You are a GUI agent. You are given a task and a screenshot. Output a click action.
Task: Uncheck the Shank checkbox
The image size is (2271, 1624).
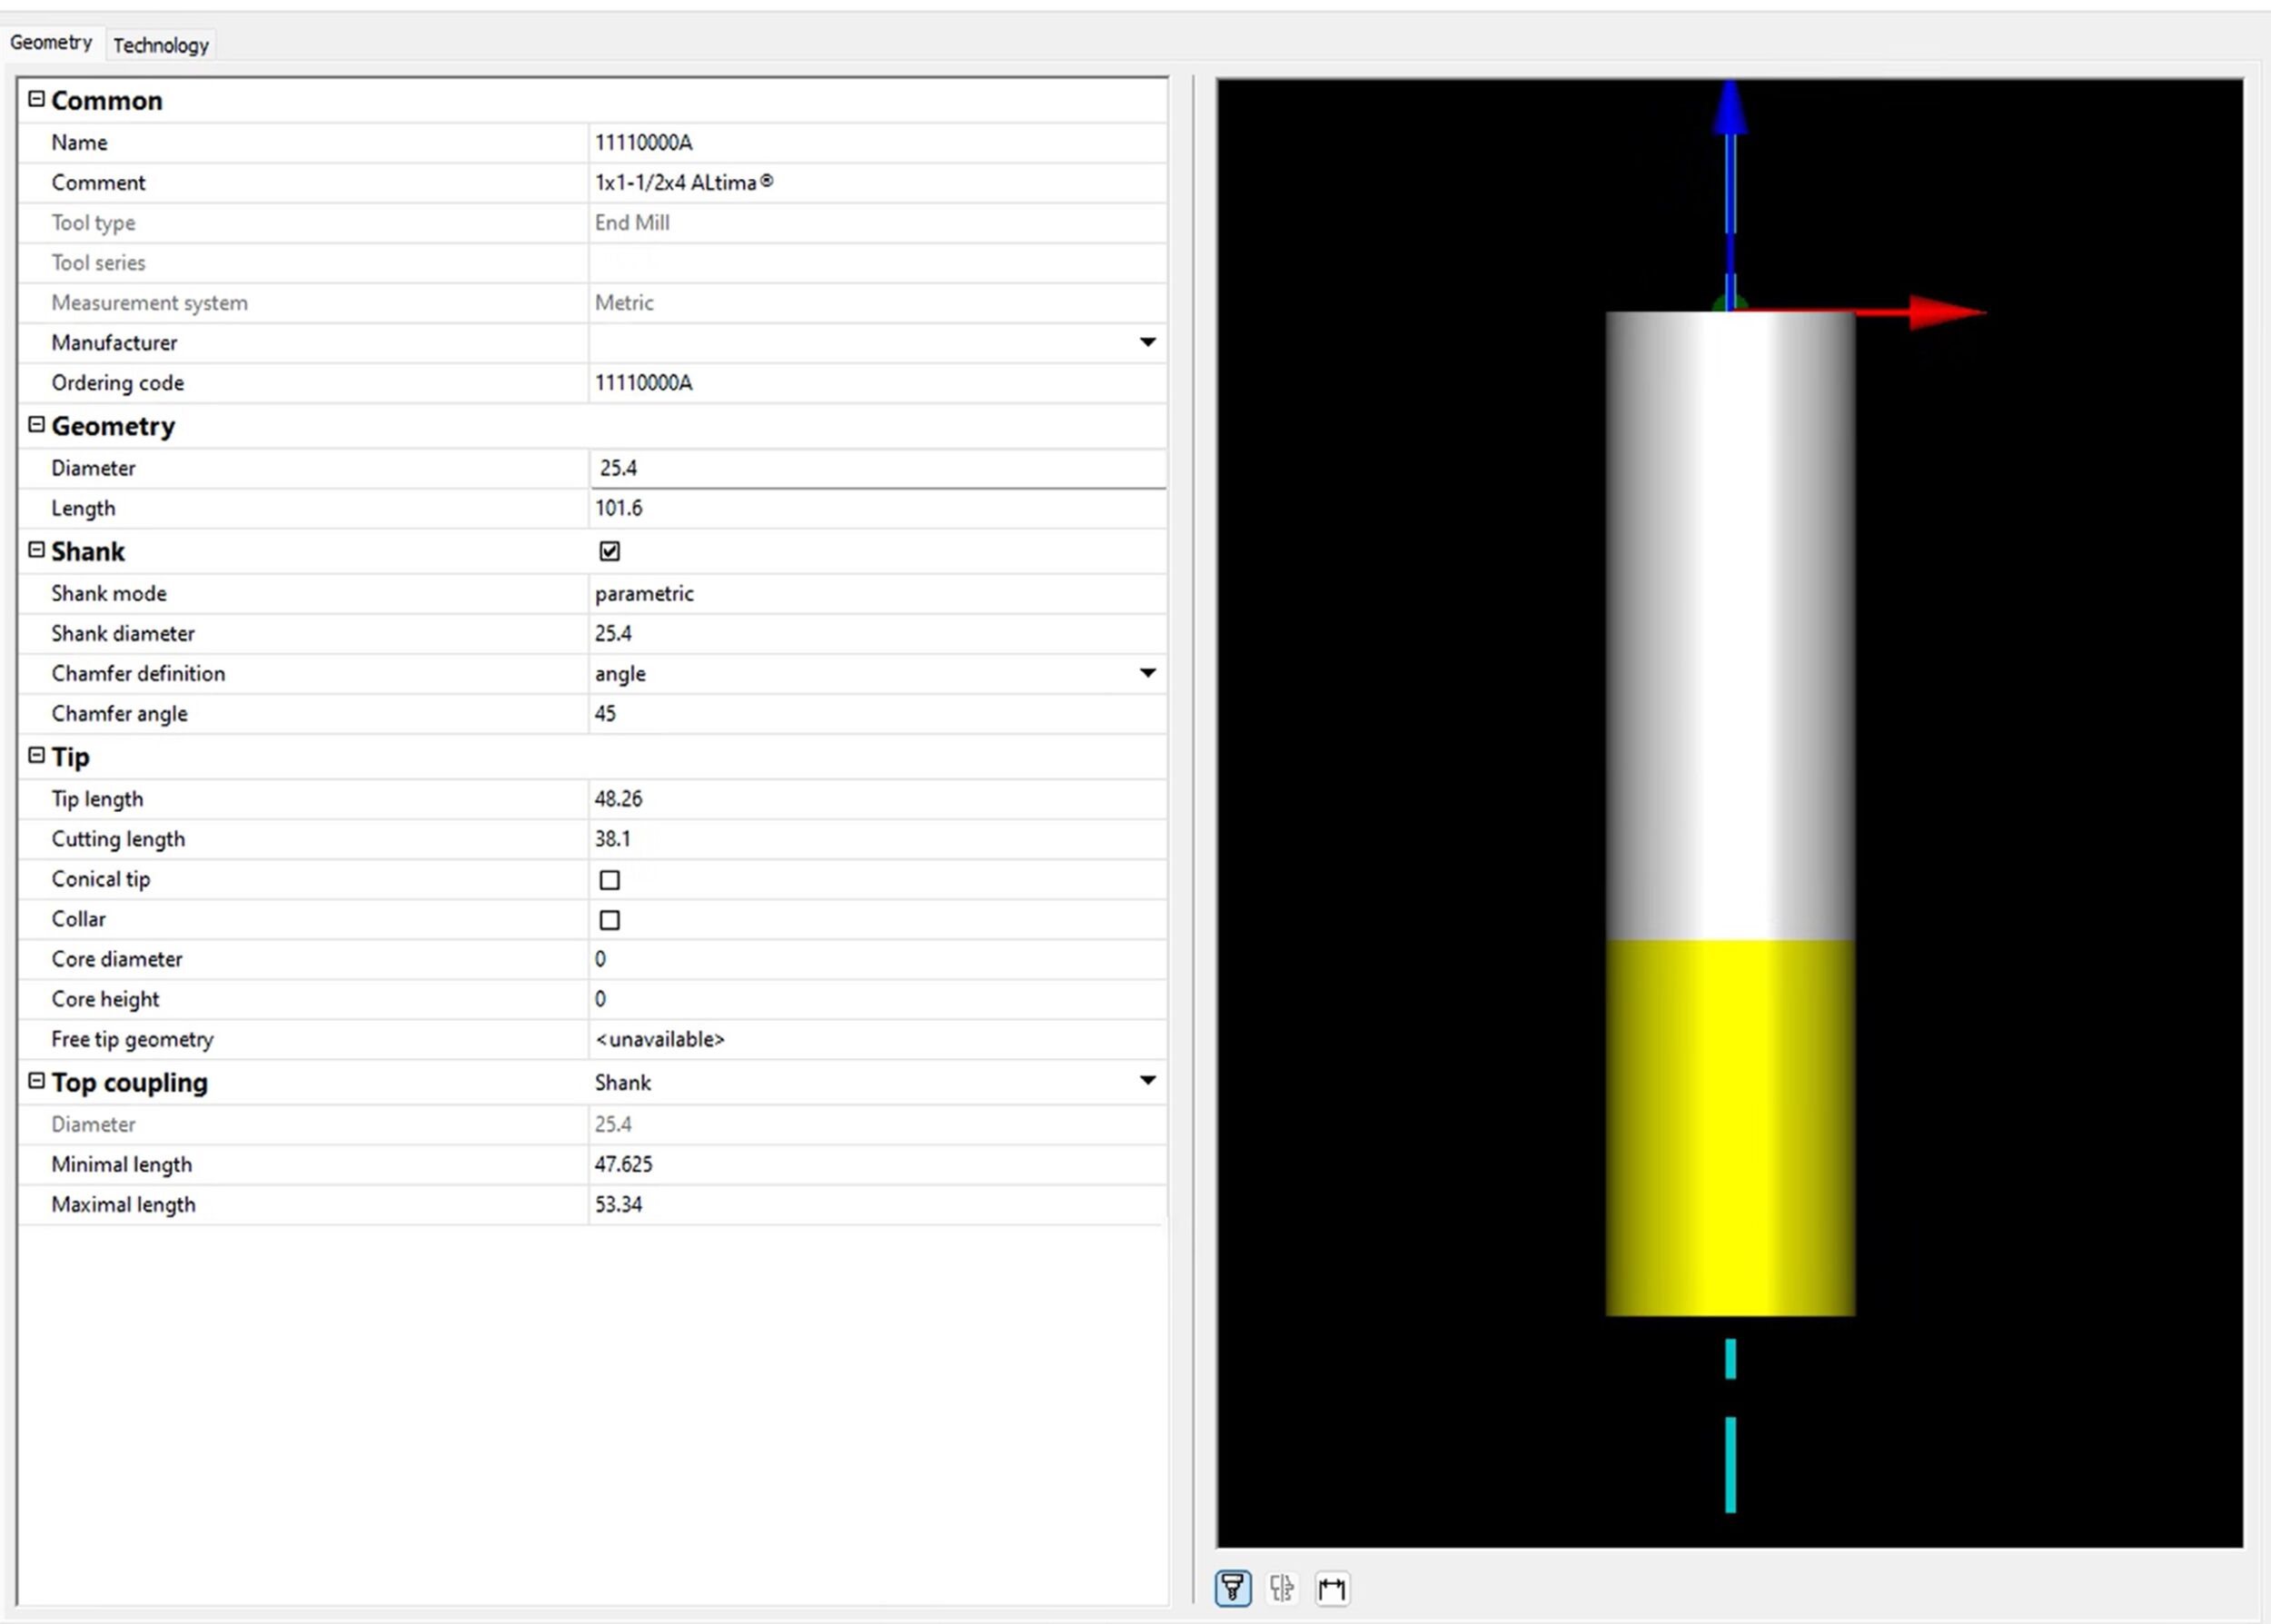[609, 551]
